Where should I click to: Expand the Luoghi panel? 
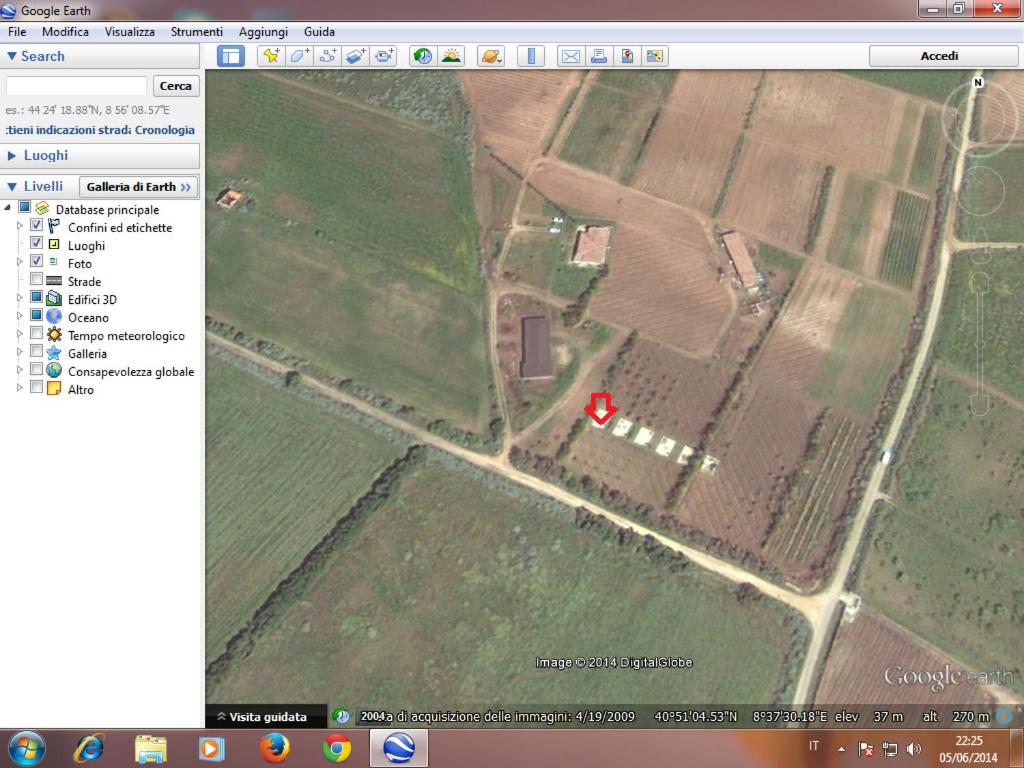click(x=12, y=155)
